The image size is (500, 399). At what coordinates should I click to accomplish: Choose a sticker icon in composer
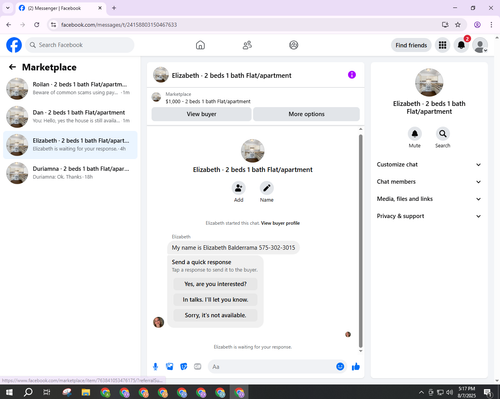184,367
